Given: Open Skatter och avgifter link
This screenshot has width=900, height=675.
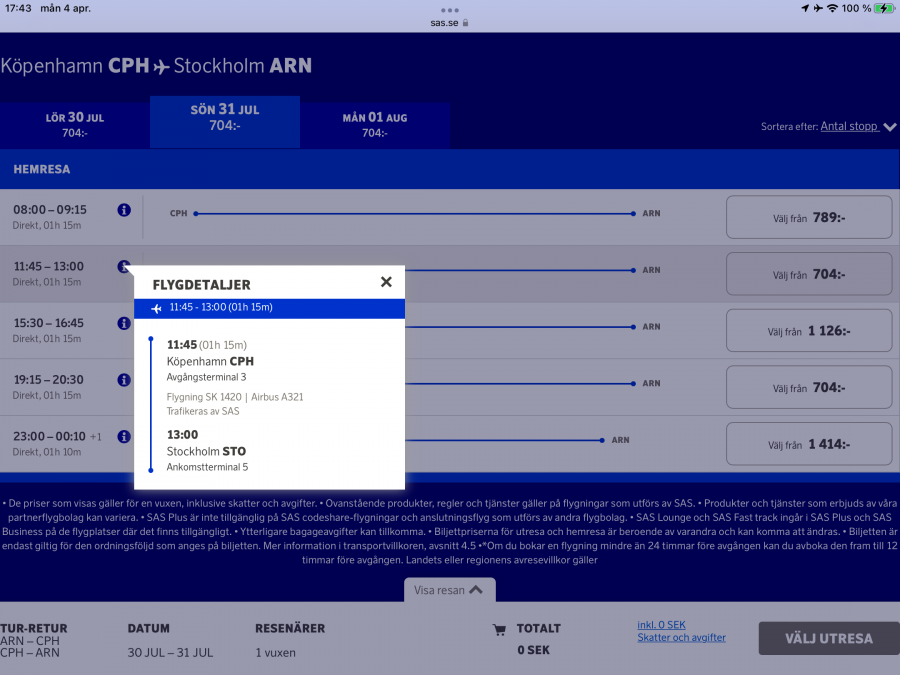Looking at the screenshot, I should coord(681,638).
